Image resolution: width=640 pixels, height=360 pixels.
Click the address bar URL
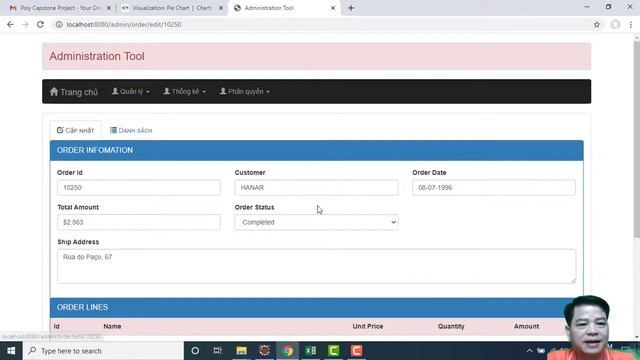[124, 24]
